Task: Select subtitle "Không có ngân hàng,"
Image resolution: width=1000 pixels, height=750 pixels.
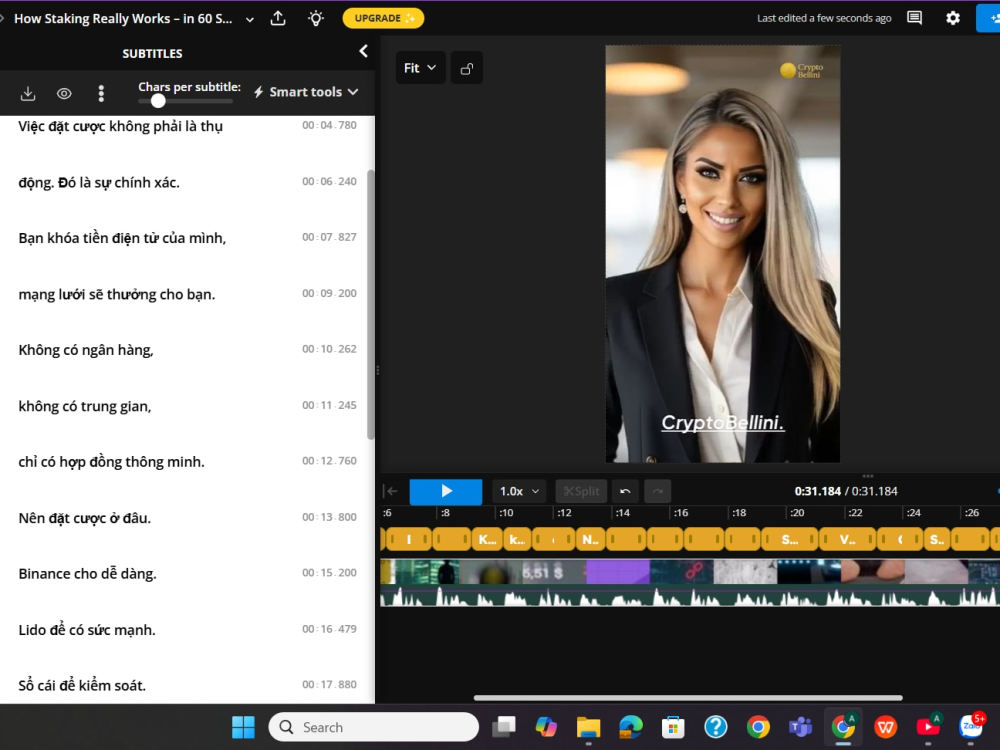Action: (86, 350)
